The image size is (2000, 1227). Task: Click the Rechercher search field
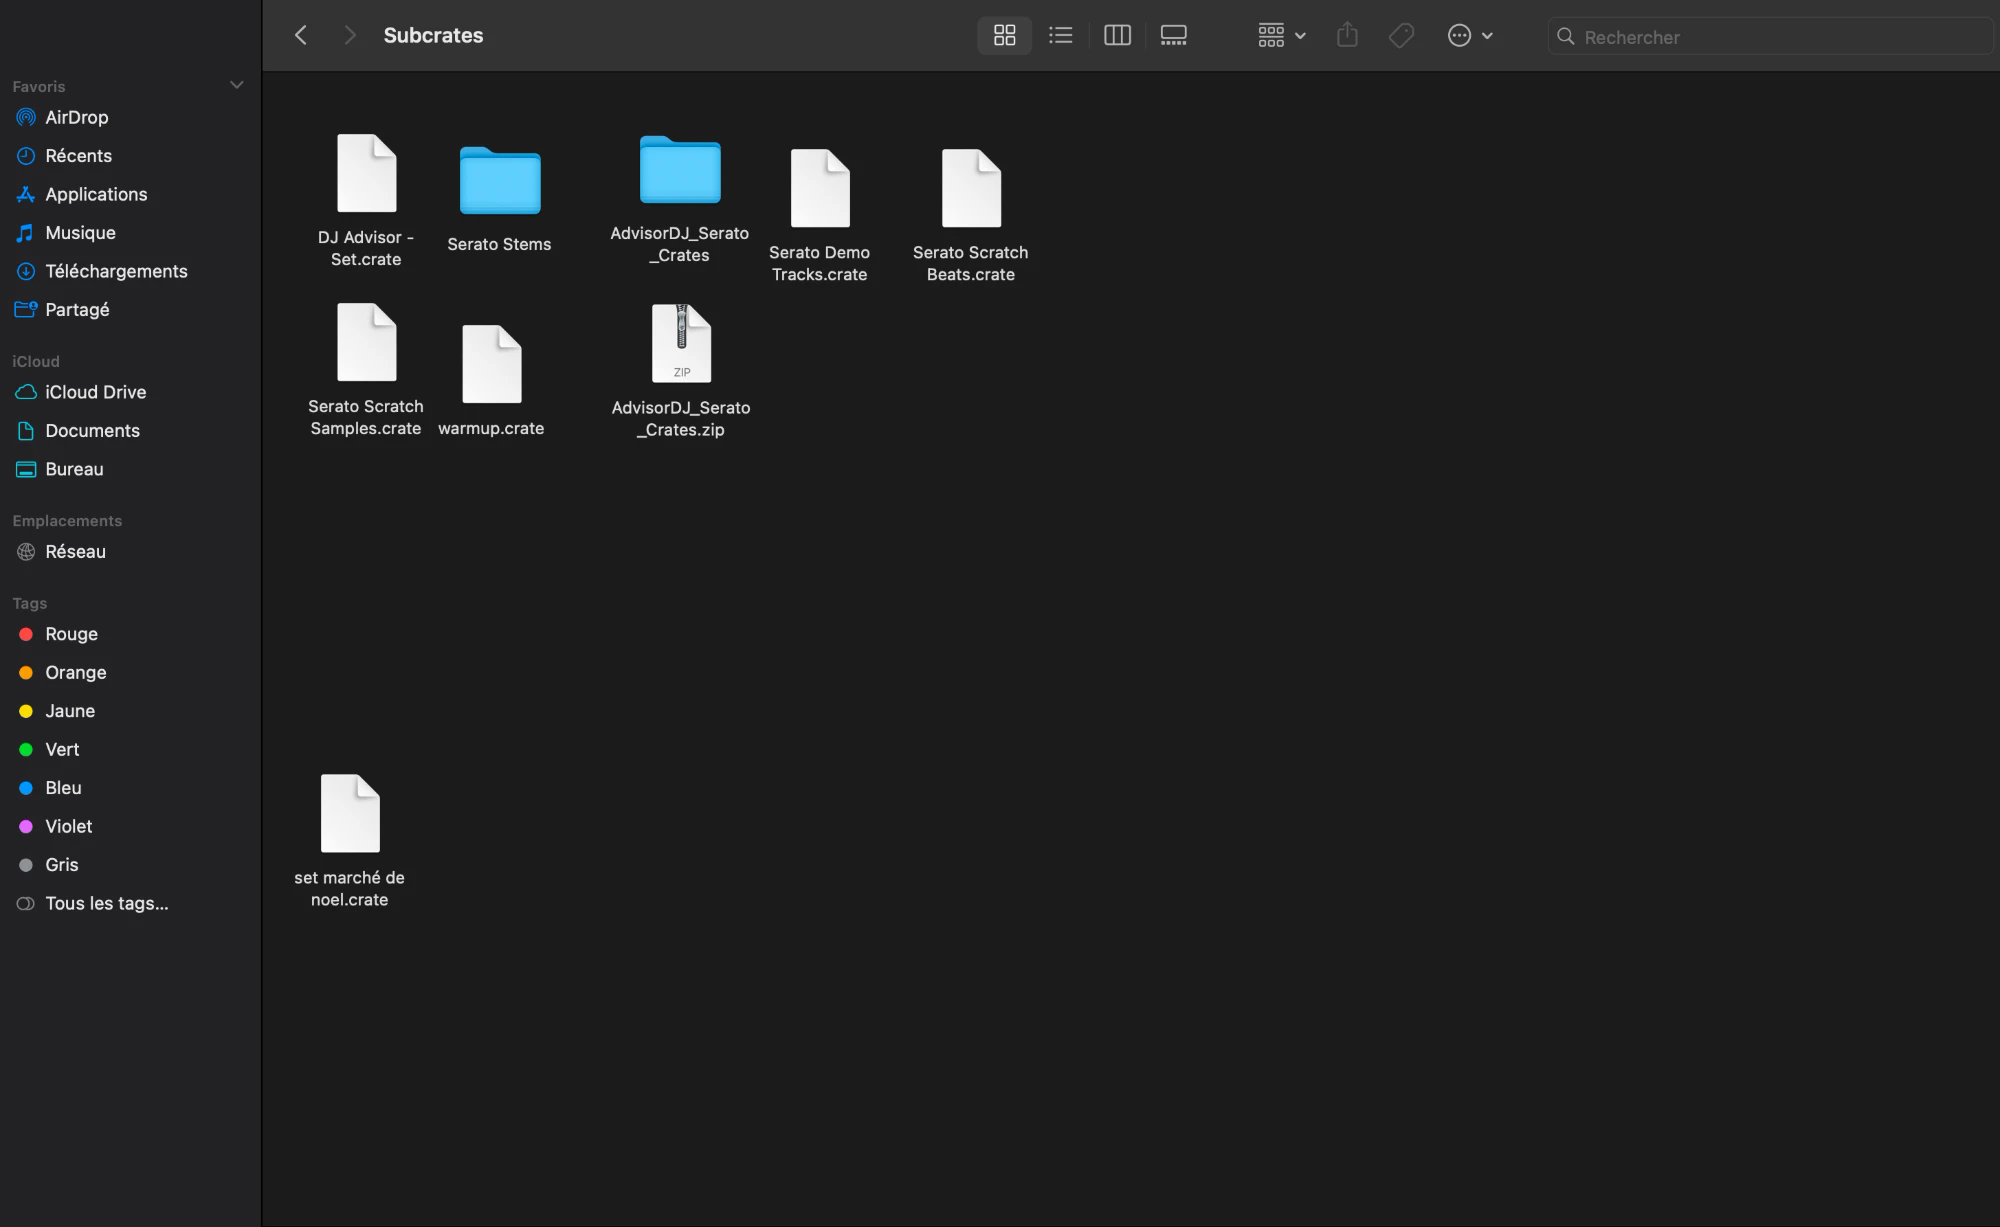pos(1769,37)
